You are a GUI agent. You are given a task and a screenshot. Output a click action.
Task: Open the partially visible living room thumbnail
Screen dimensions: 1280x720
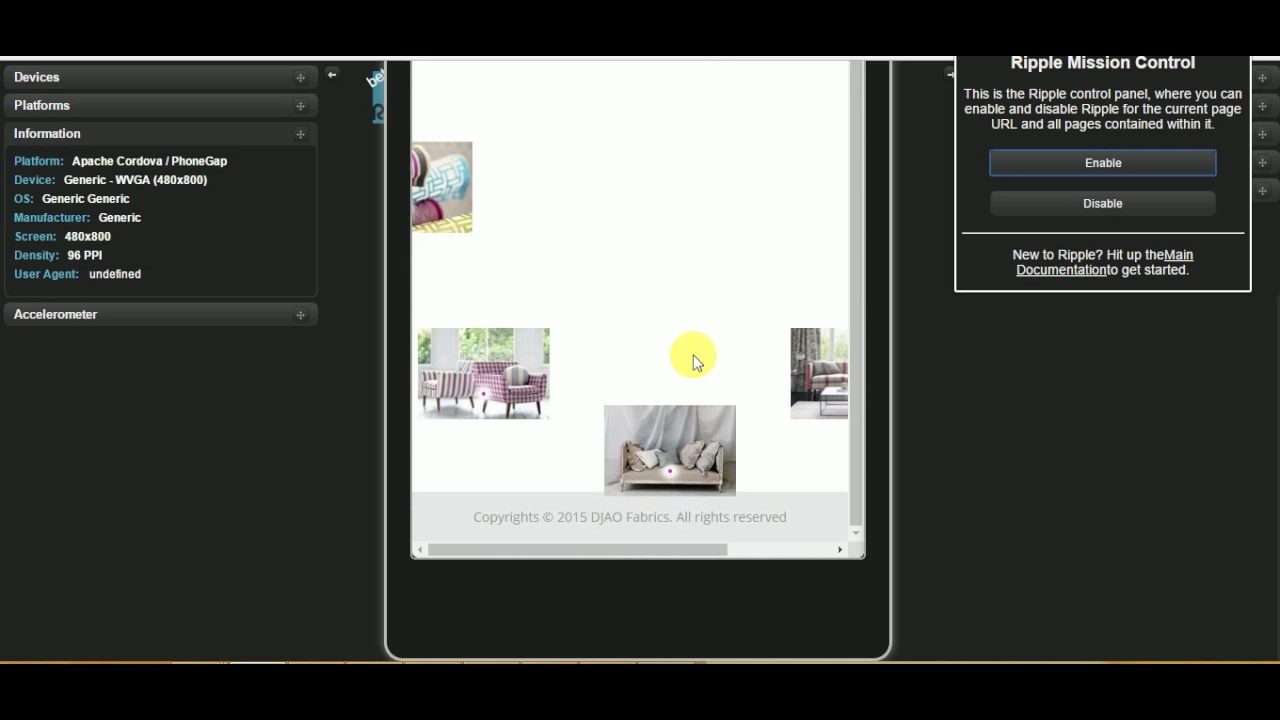tap(819, 373)
